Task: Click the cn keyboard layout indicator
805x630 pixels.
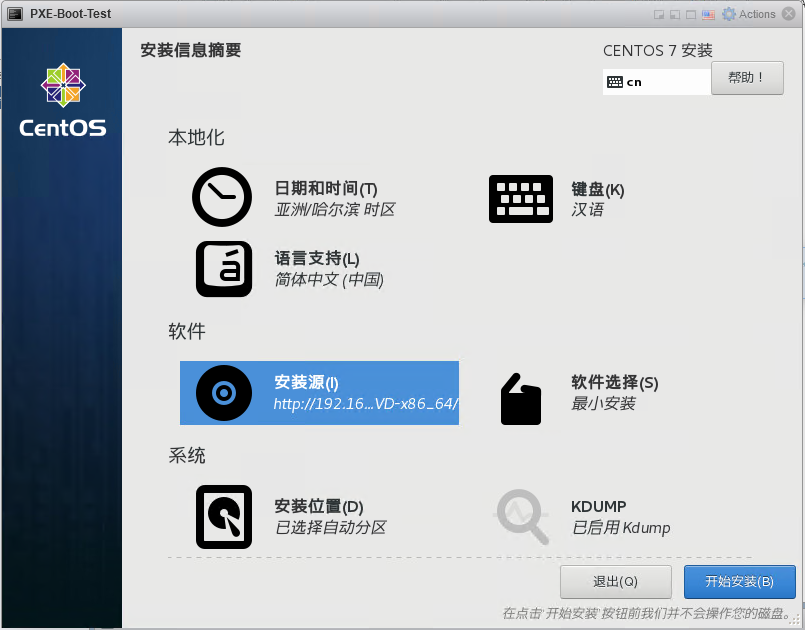Action: click(657, 82)
